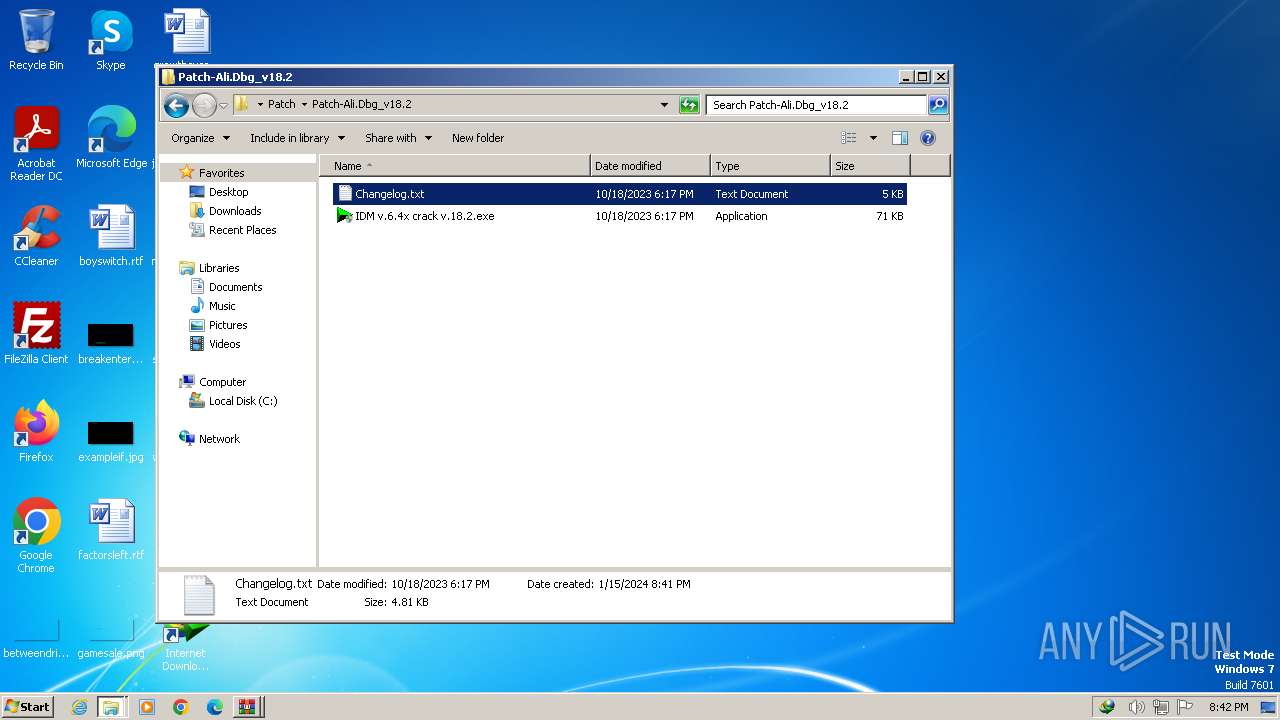1280x720 pixels.
Task: Open factorsleft.rtf desktop file
Action: tap(111, 529)
